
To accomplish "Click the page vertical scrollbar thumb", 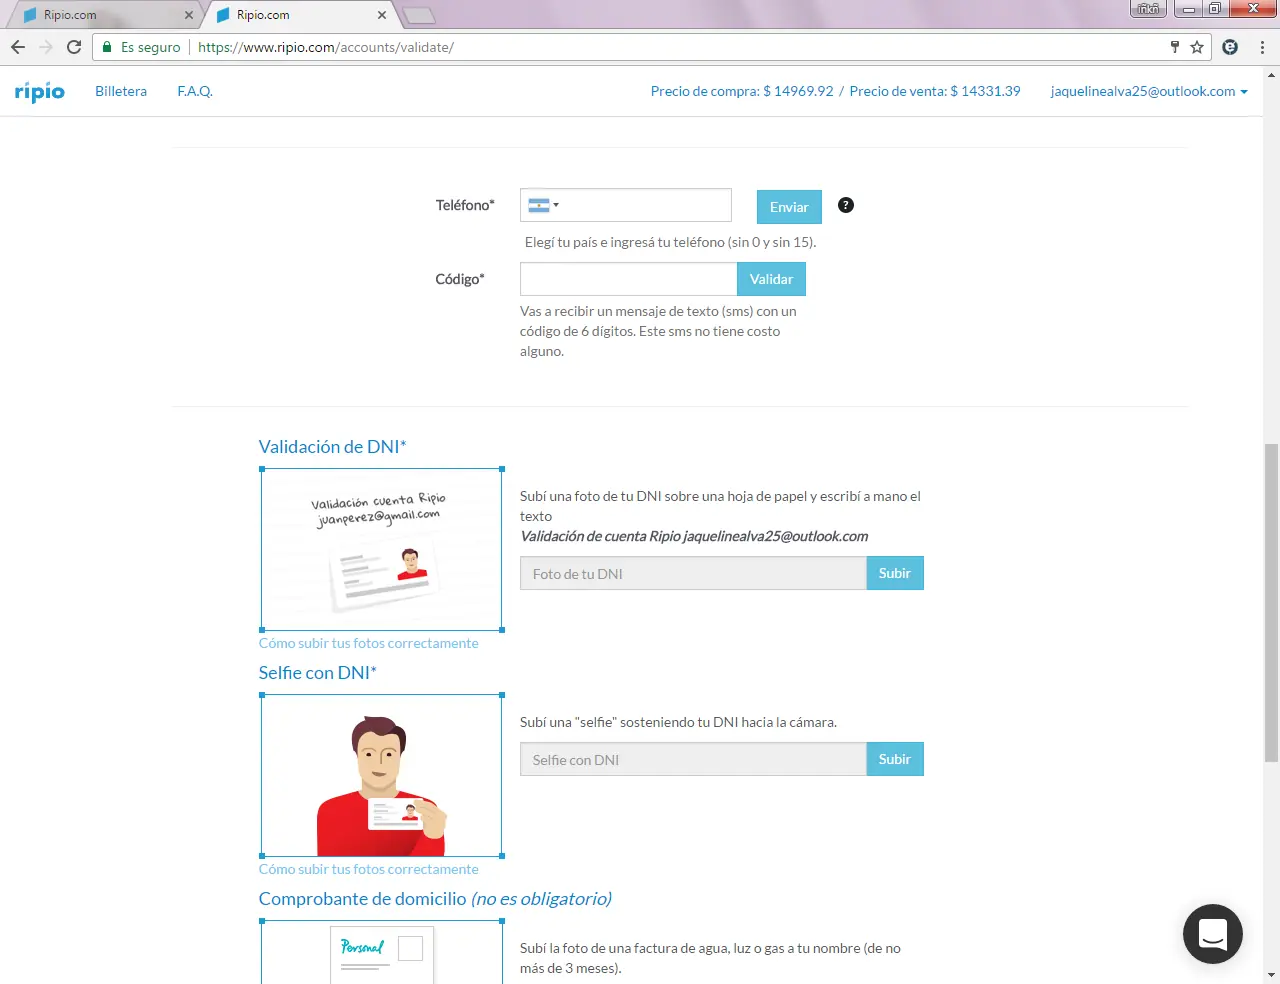I will 1272,603.
